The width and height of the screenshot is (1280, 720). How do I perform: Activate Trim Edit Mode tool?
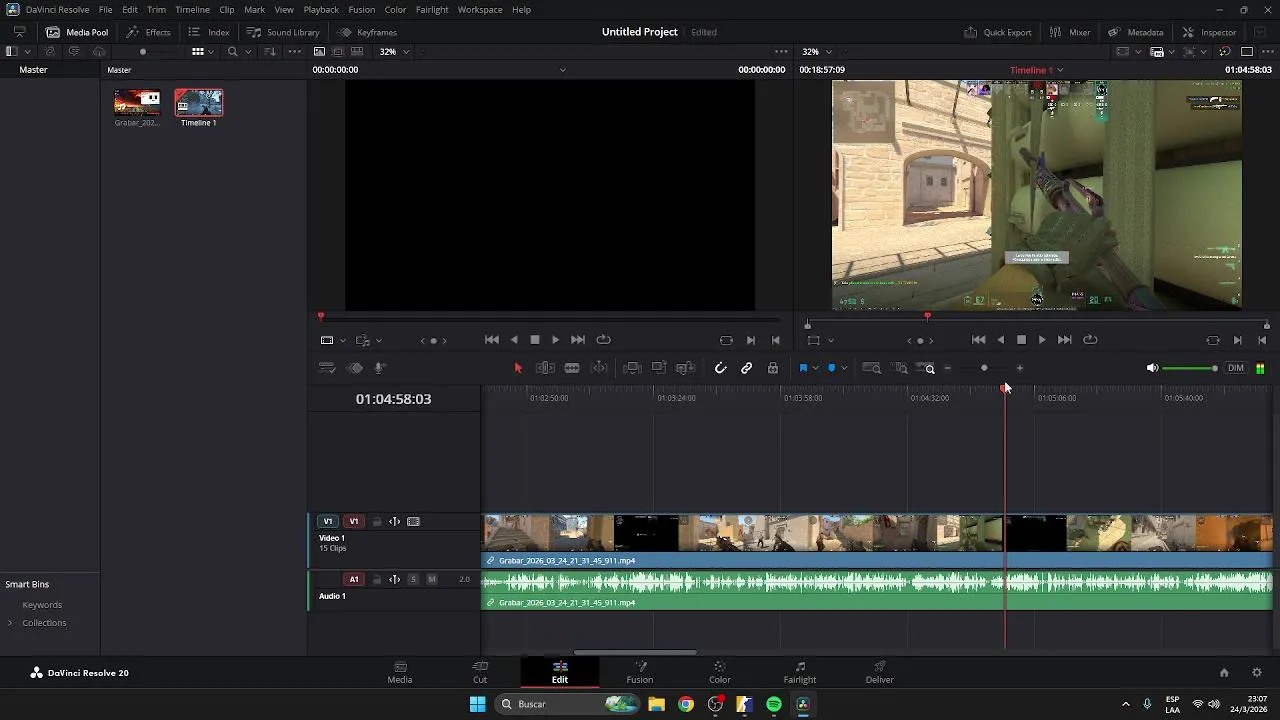[x=545, y=368]
